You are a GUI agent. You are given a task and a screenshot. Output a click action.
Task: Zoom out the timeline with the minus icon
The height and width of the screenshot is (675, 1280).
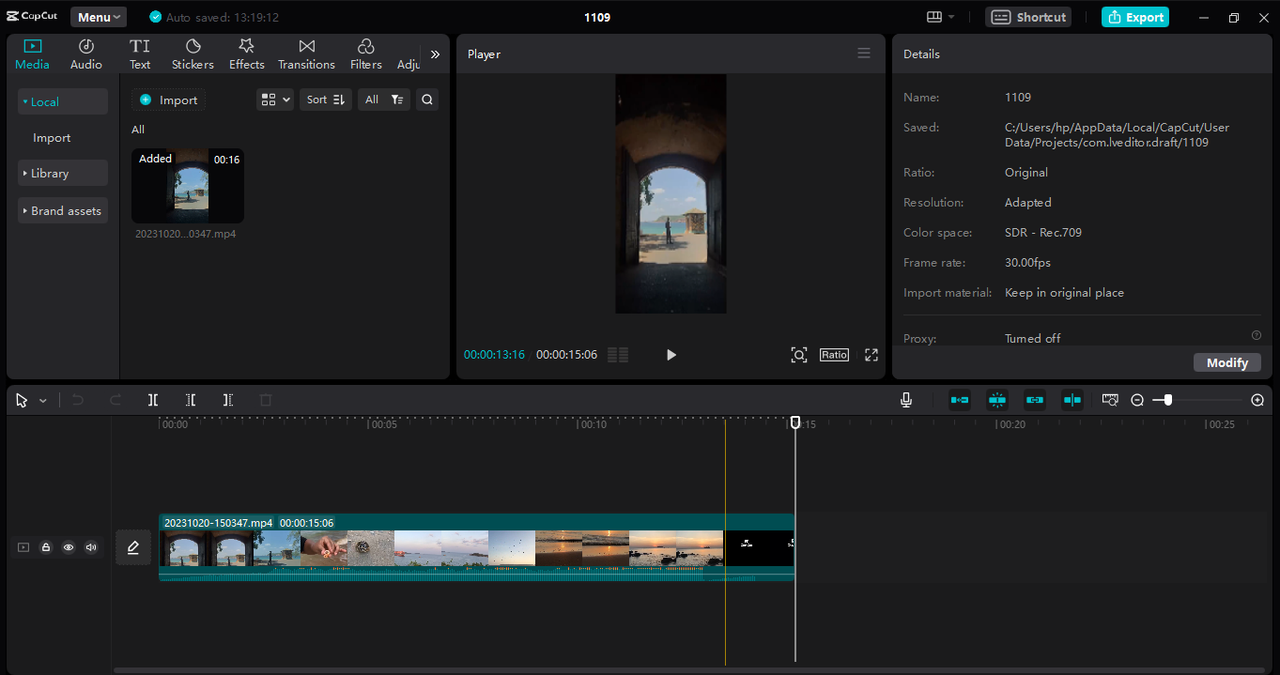[1137, 400]
